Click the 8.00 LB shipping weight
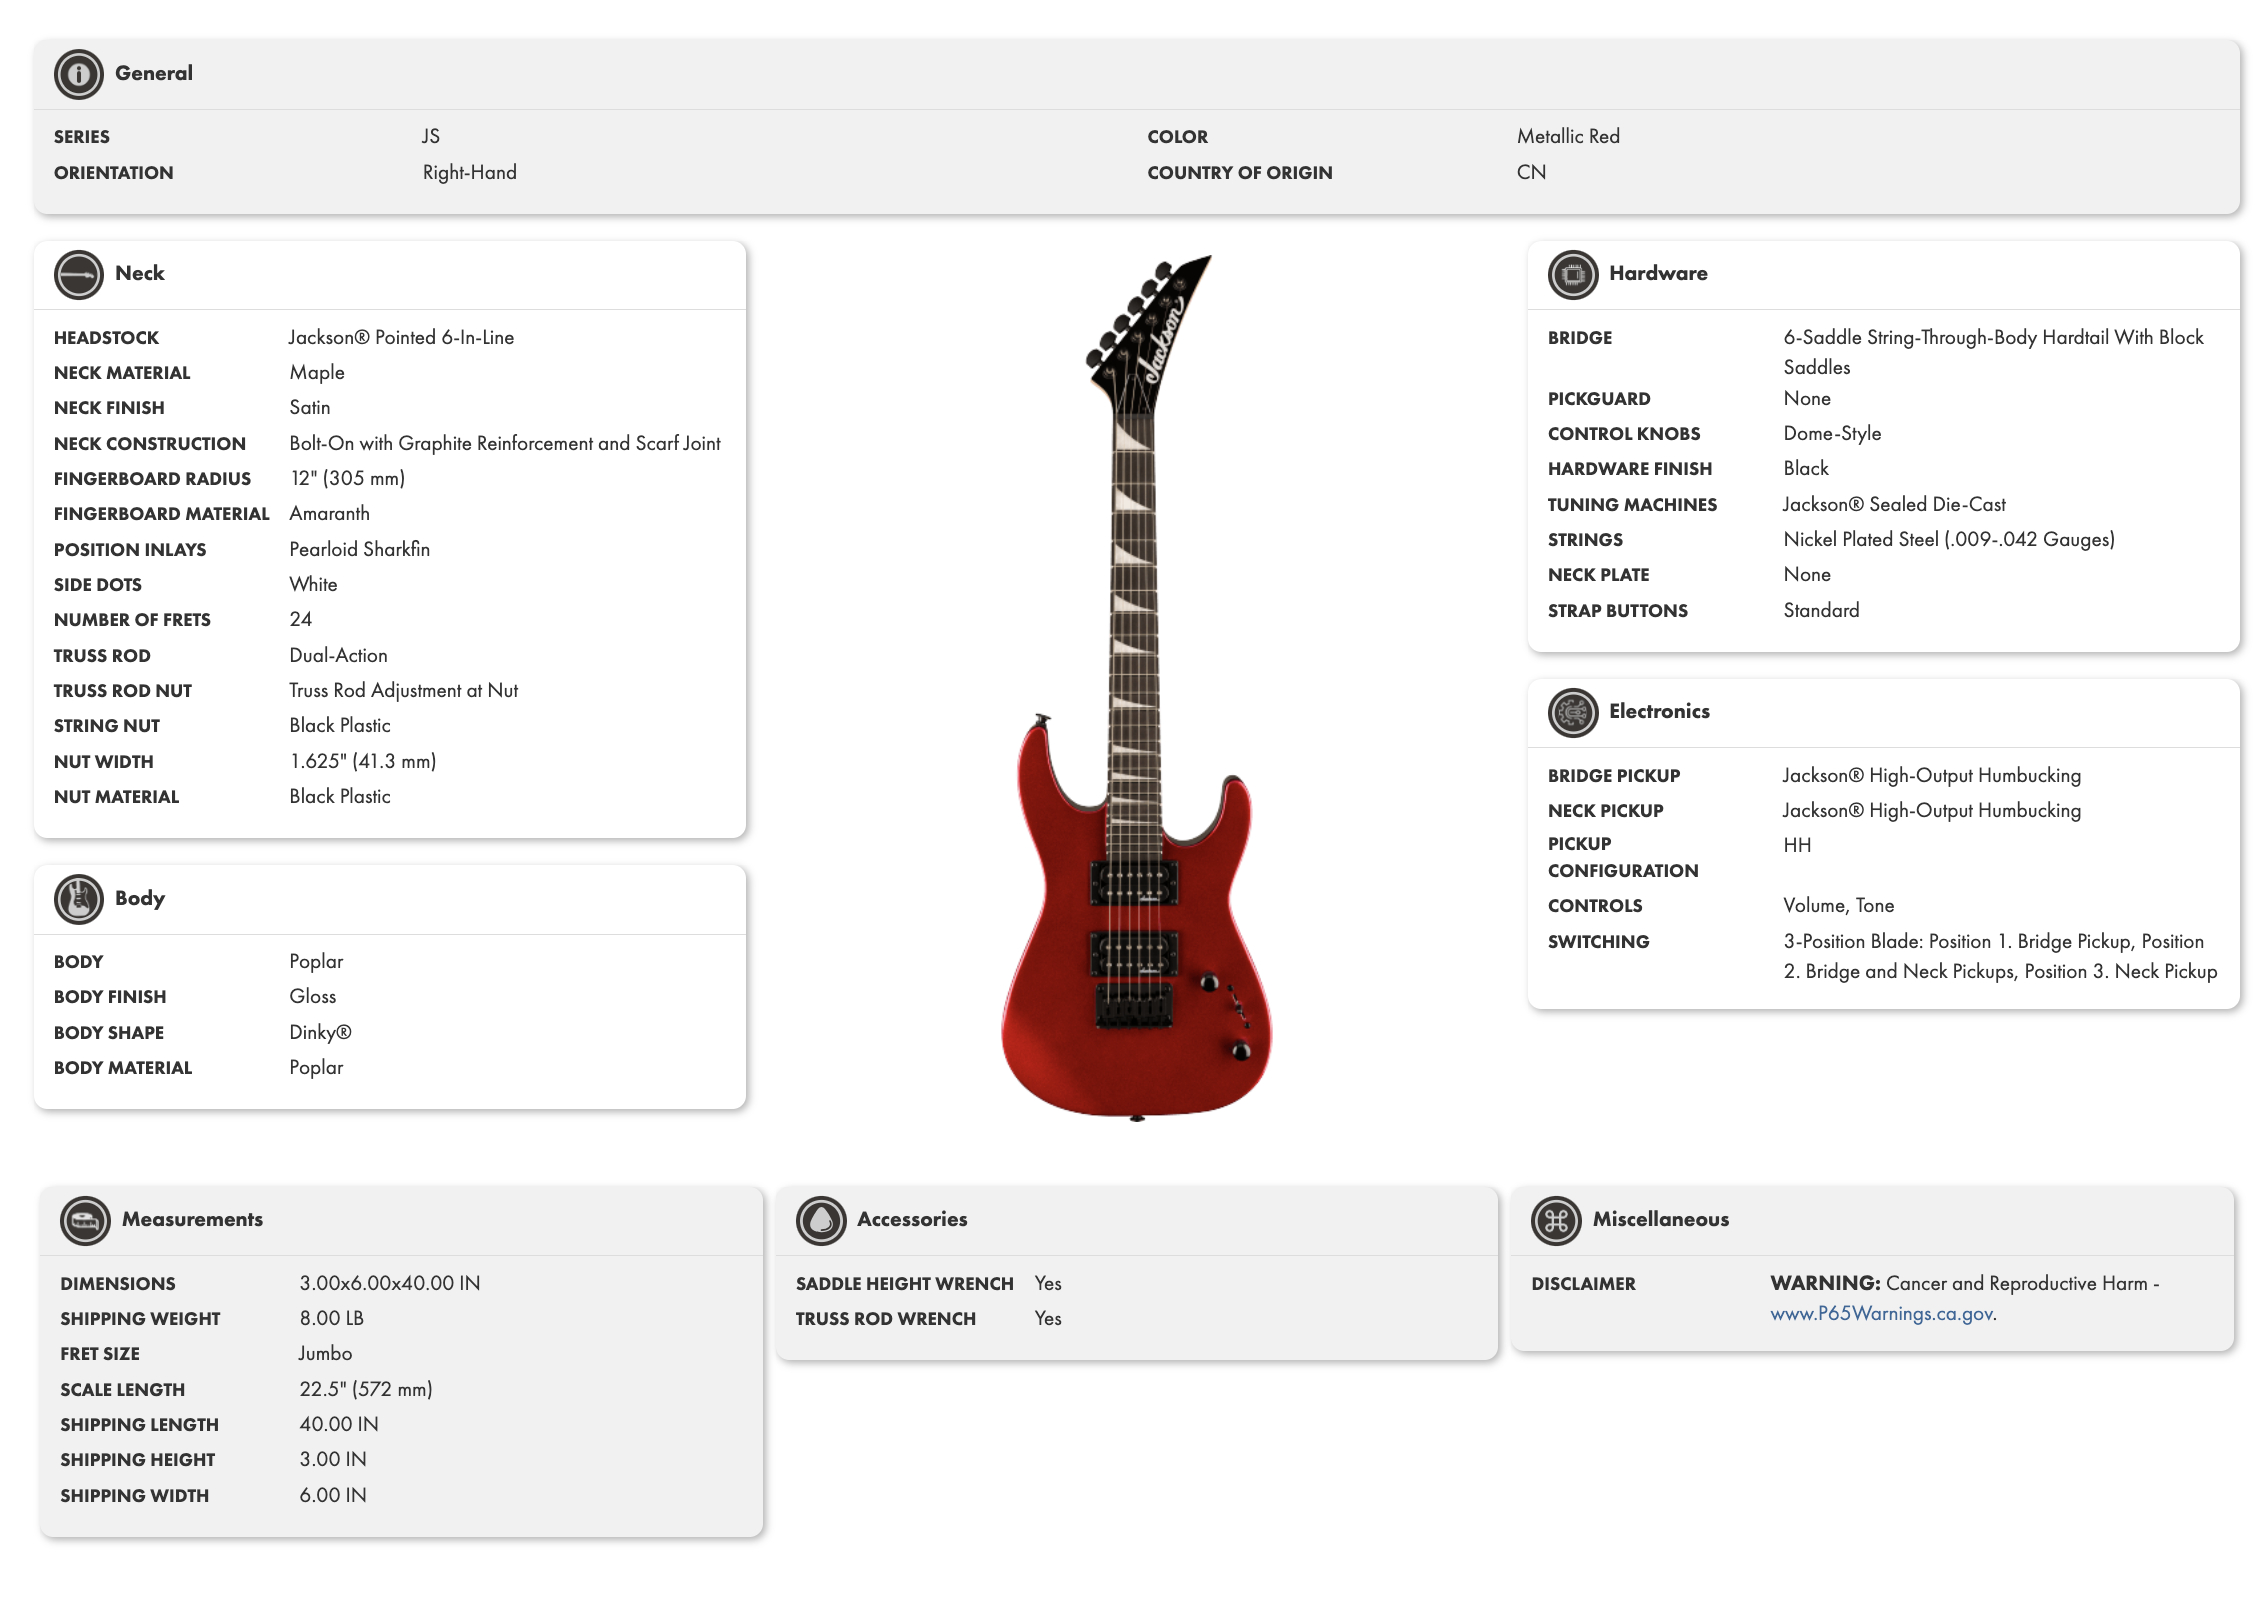2266x1612 pixels. click(x=331, y=1318)
